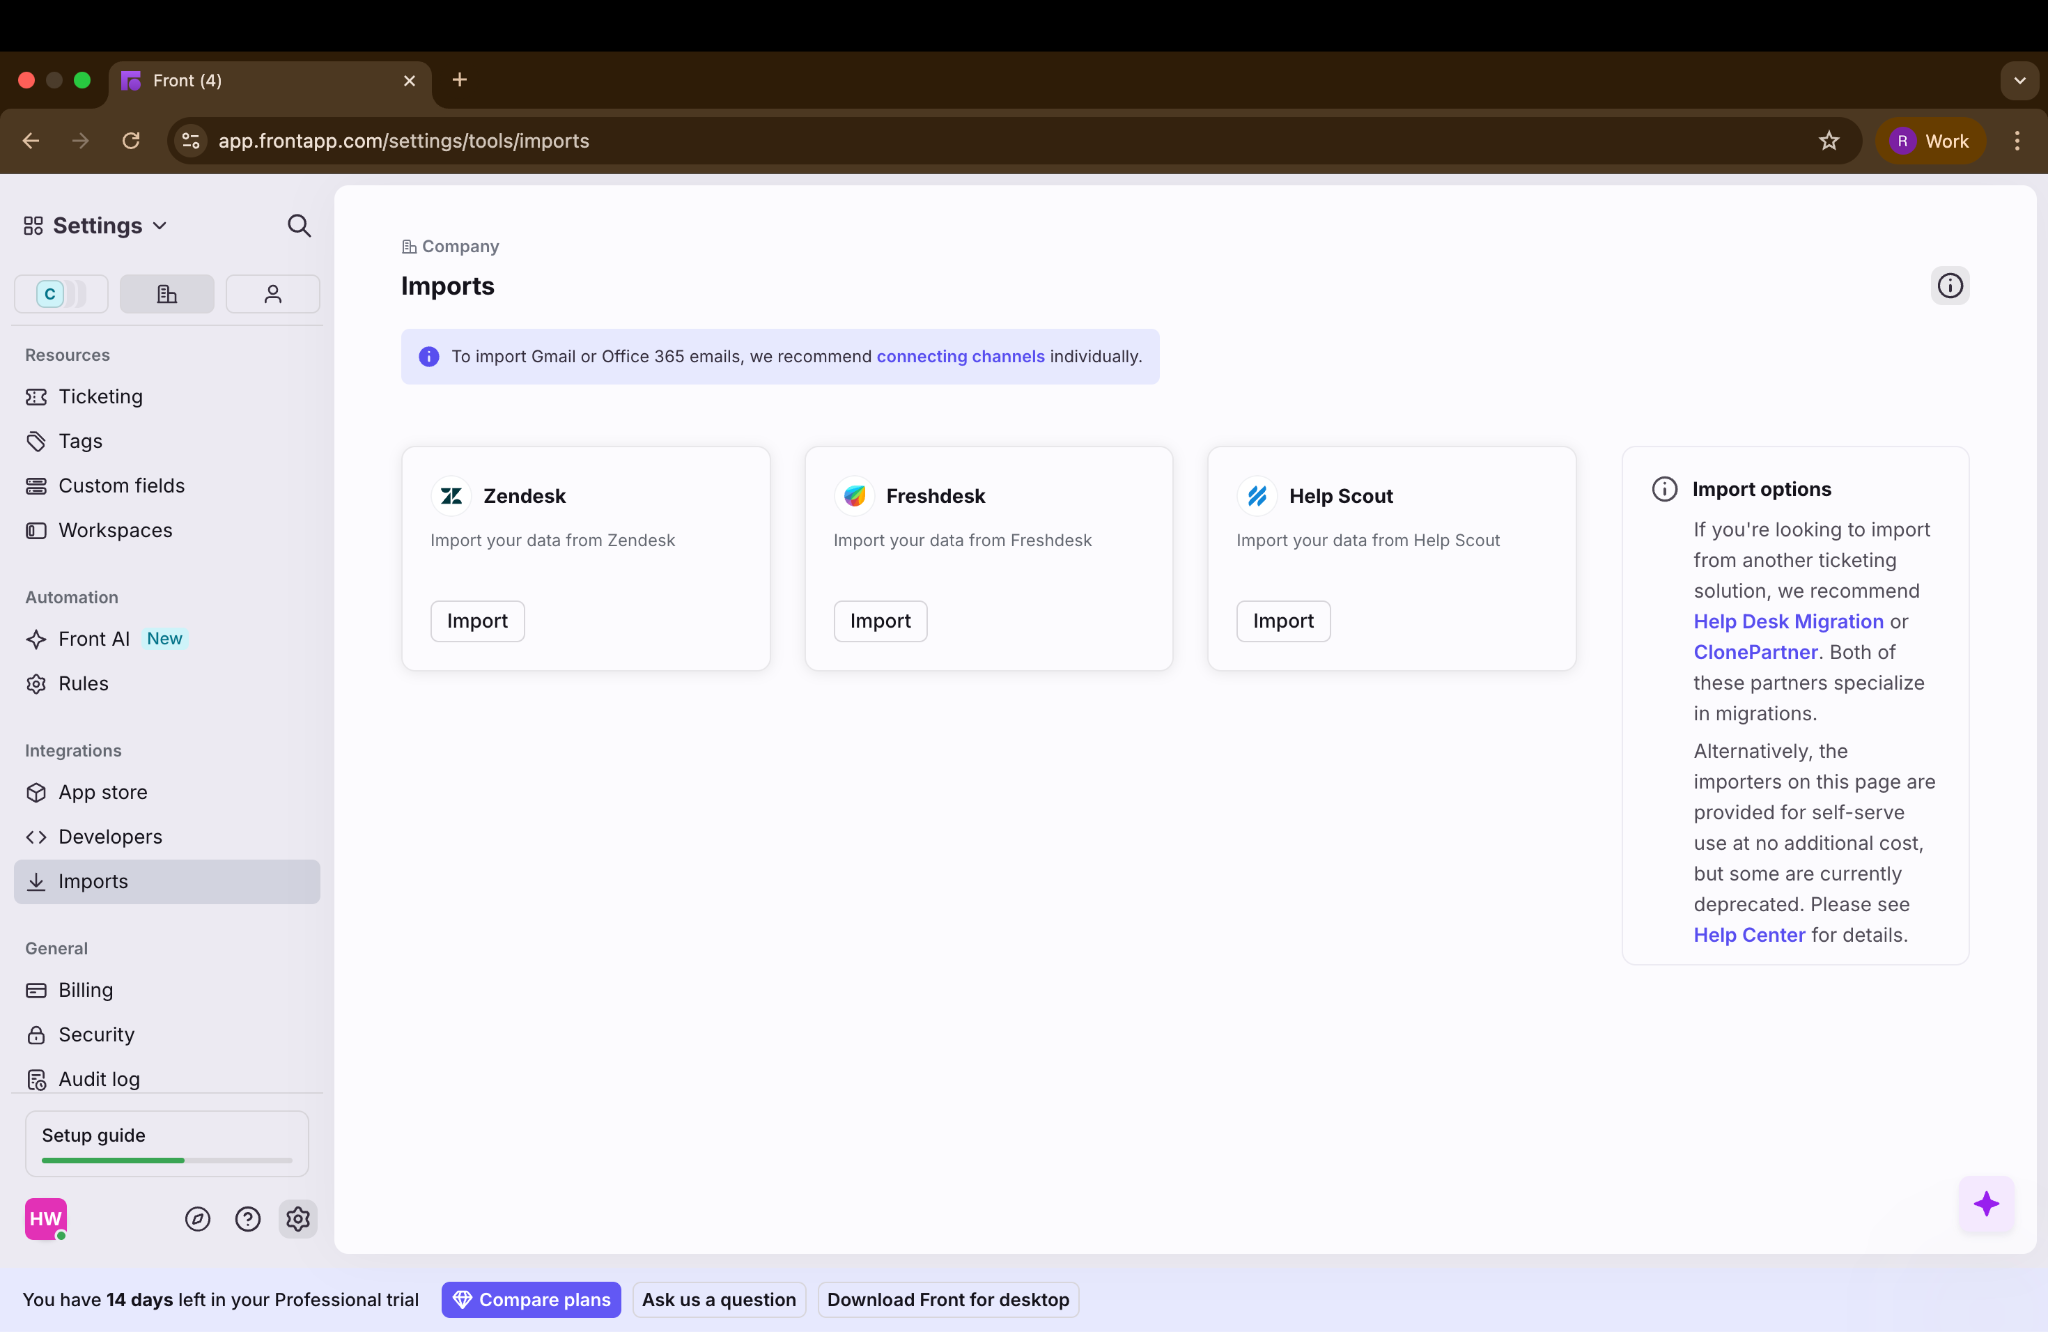2048x1332 pixels.
Task: Click the AI sparkle assistant button
Action: pos(1986,1205)
